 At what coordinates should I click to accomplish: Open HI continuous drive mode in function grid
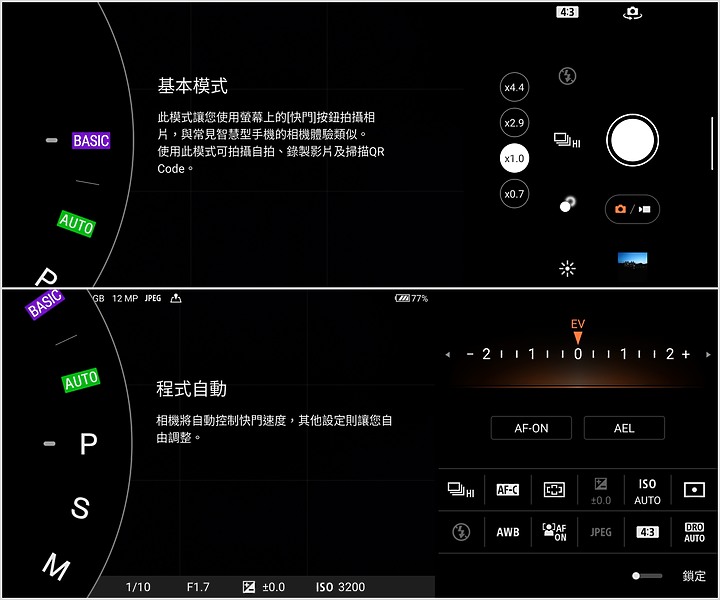tap(461, 490)
